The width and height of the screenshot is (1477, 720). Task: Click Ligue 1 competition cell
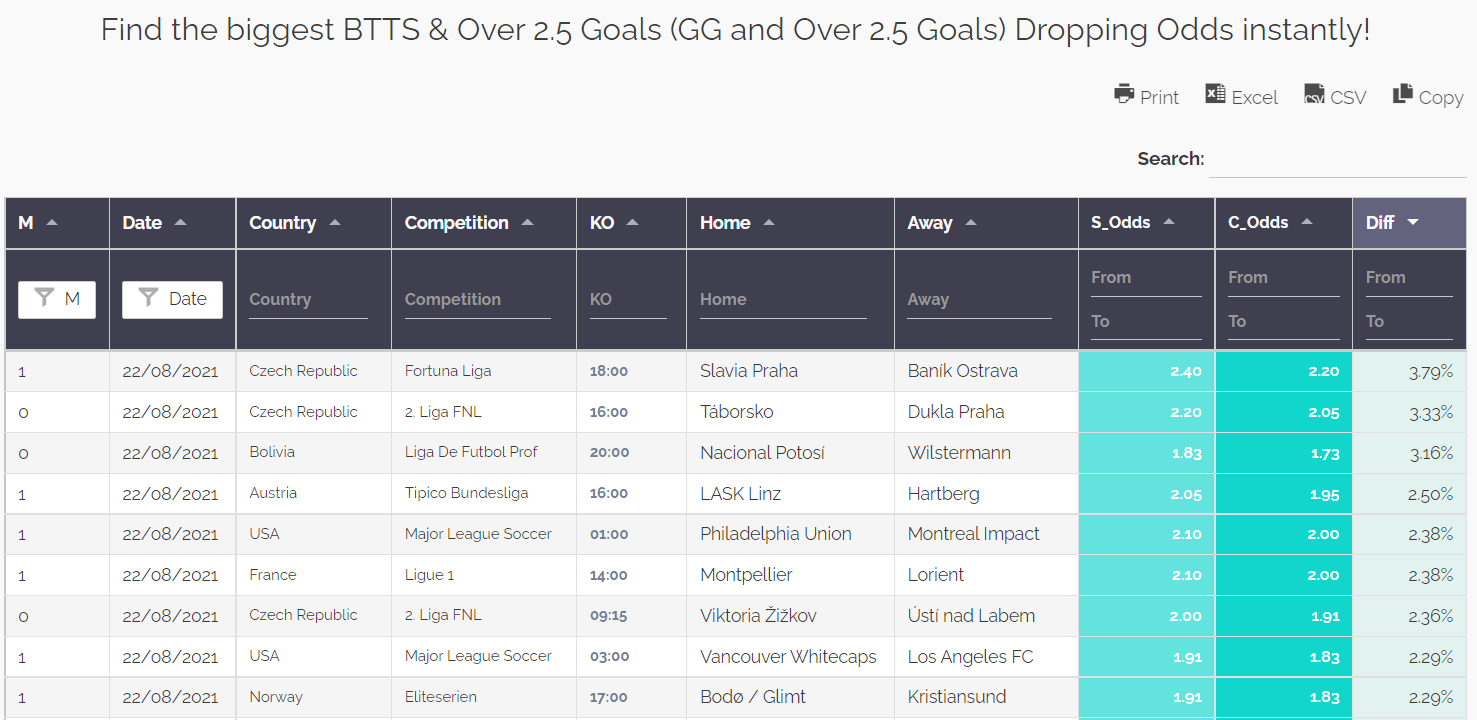point(484,575)
